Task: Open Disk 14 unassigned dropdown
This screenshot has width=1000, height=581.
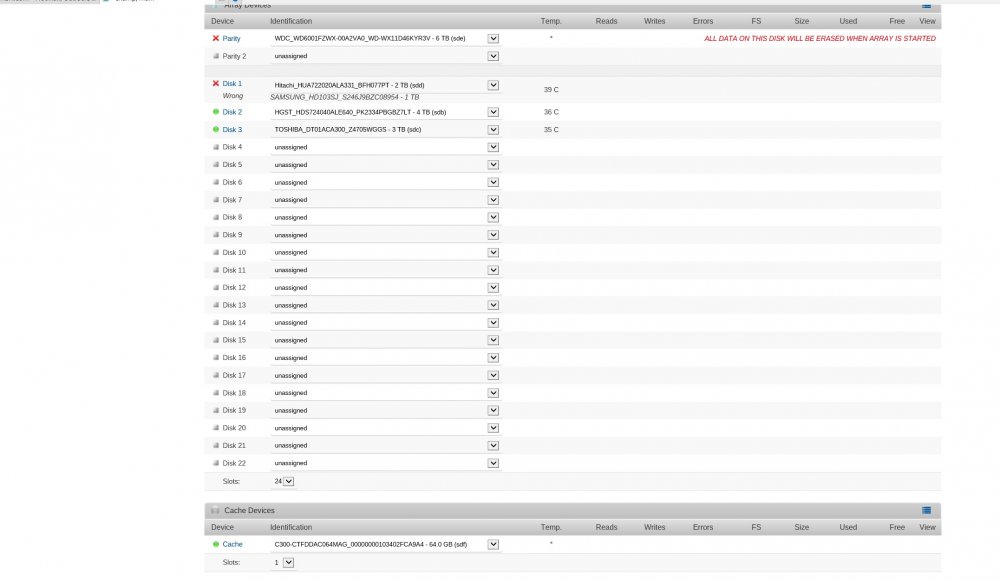Action: 385,323
